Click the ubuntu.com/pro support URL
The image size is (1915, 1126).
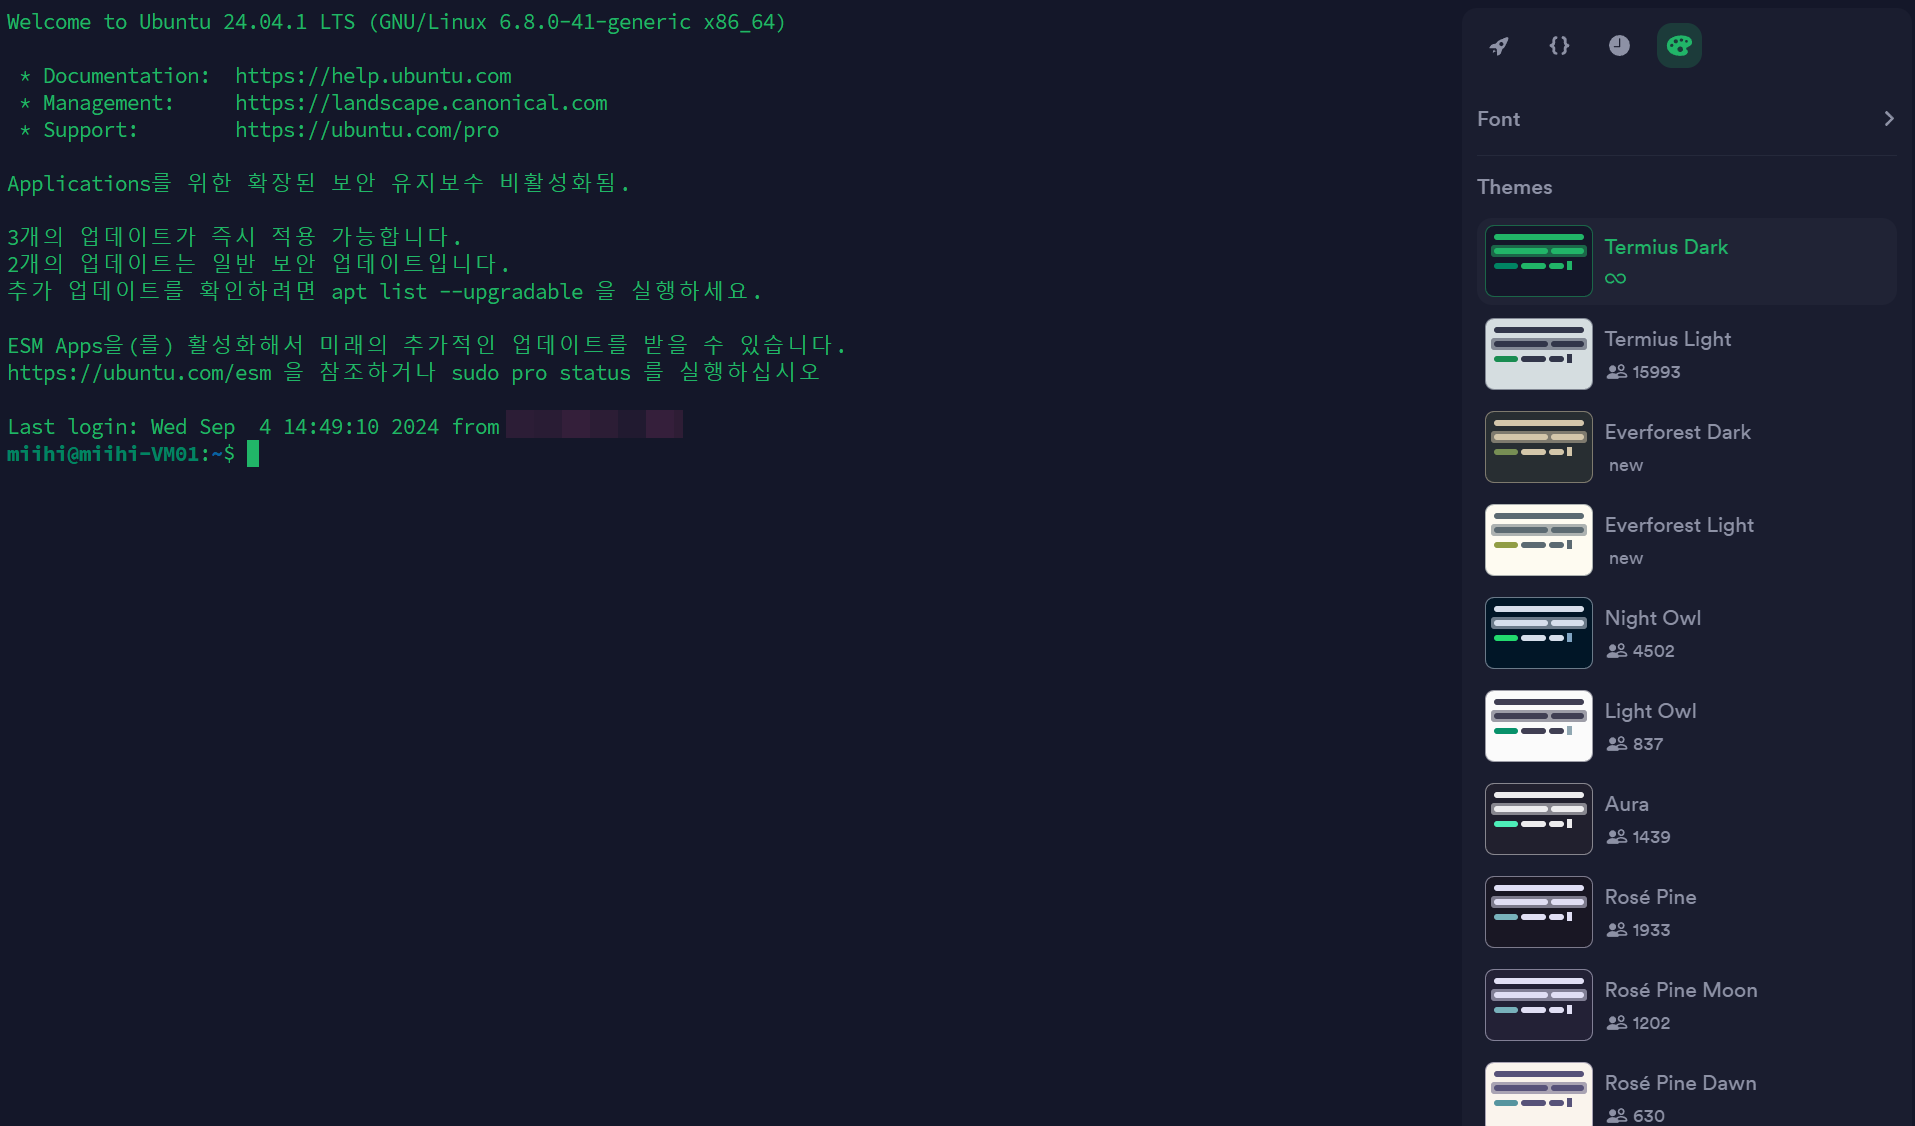tap(367, 130)
